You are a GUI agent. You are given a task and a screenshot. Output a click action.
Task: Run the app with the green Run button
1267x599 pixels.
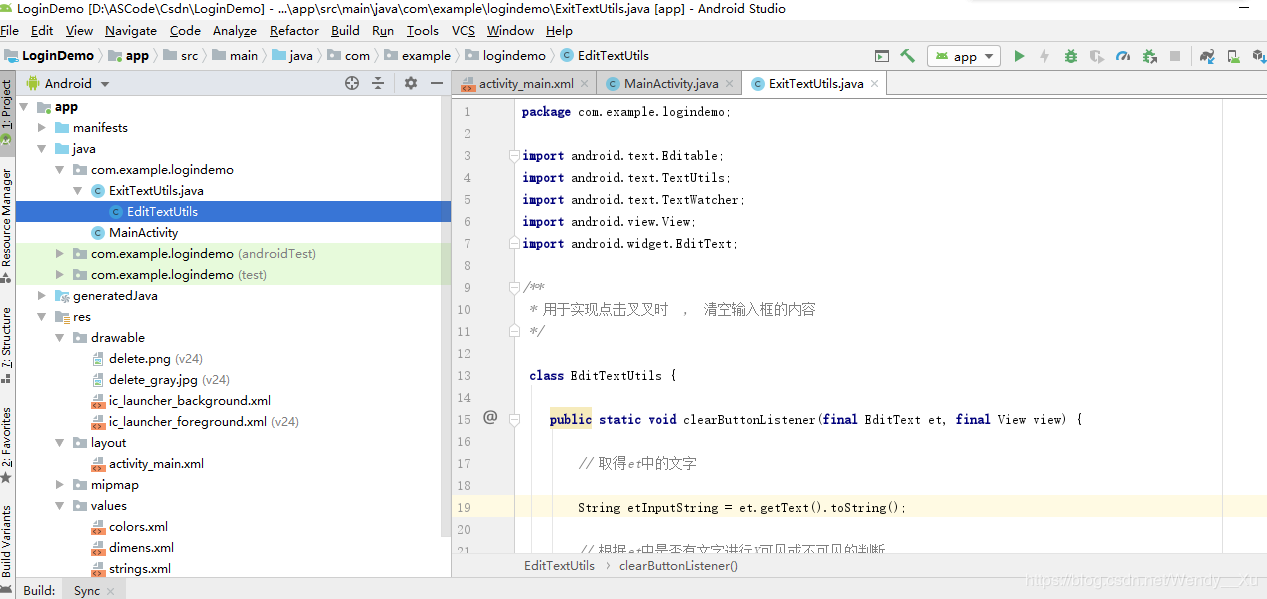coord(1019,55)
